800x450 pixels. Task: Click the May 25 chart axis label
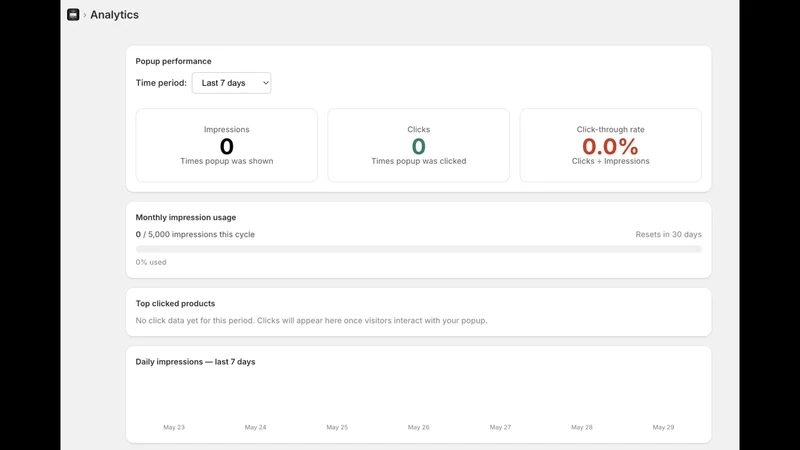[x=337, y=427]
